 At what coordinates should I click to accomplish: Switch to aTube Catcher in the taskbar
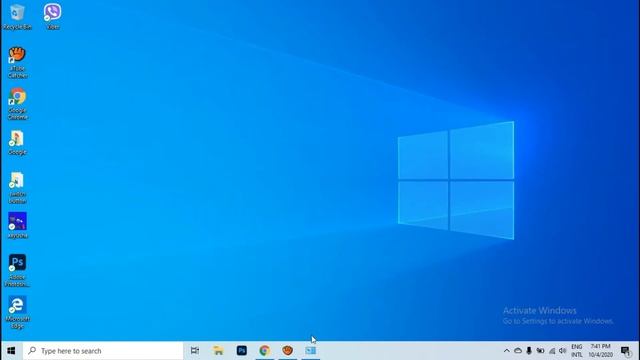coord(288,351)
